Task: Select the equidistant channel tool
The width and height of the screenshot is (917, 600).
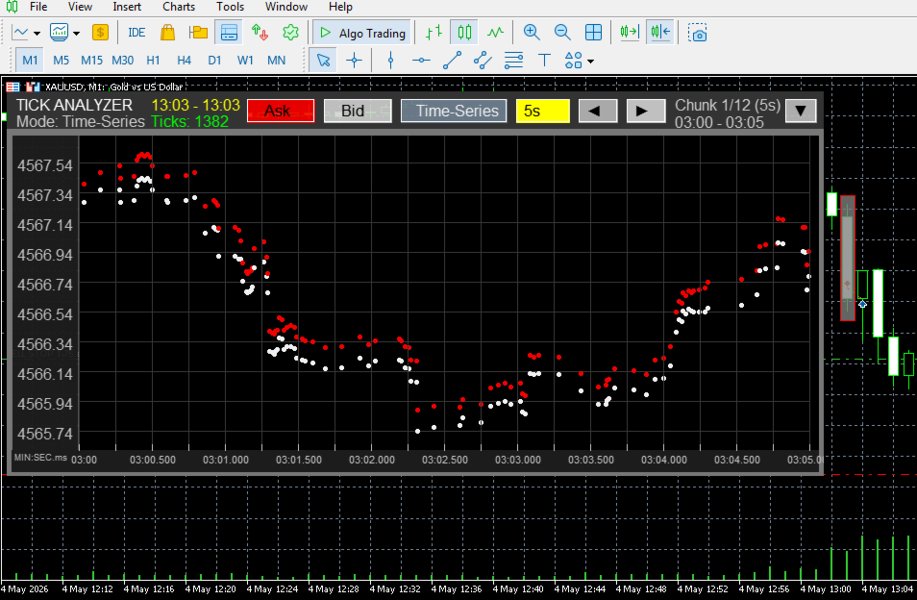Action: tap(482, 60)
